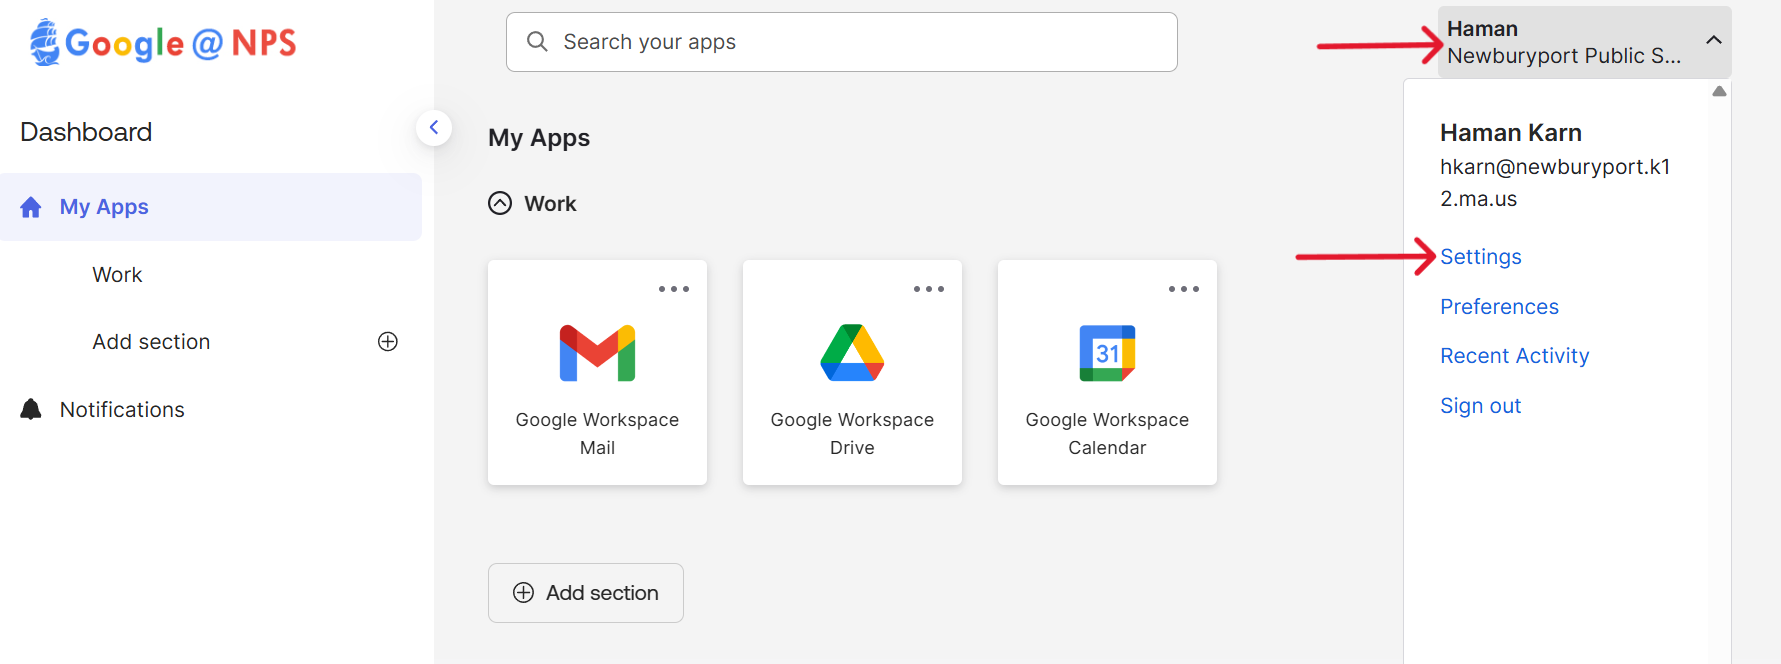This screenshot has height=664, width=1781.
Task: Open the three-dot menu on the Mail card
Action: 674,289
